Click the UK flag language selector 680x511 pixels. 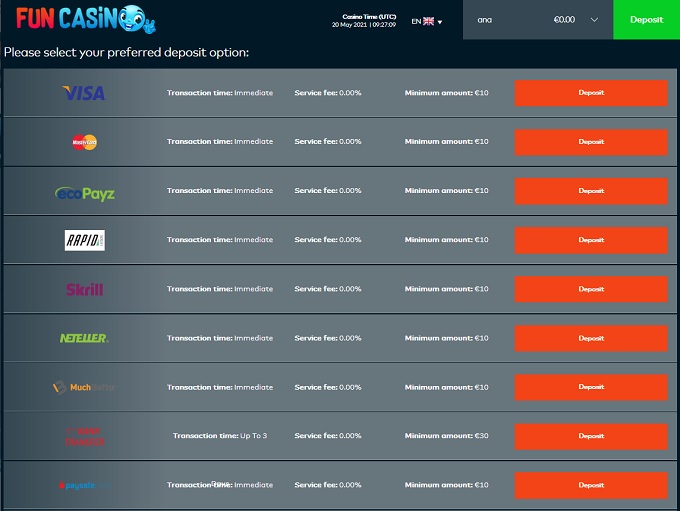tap(429, 20)
